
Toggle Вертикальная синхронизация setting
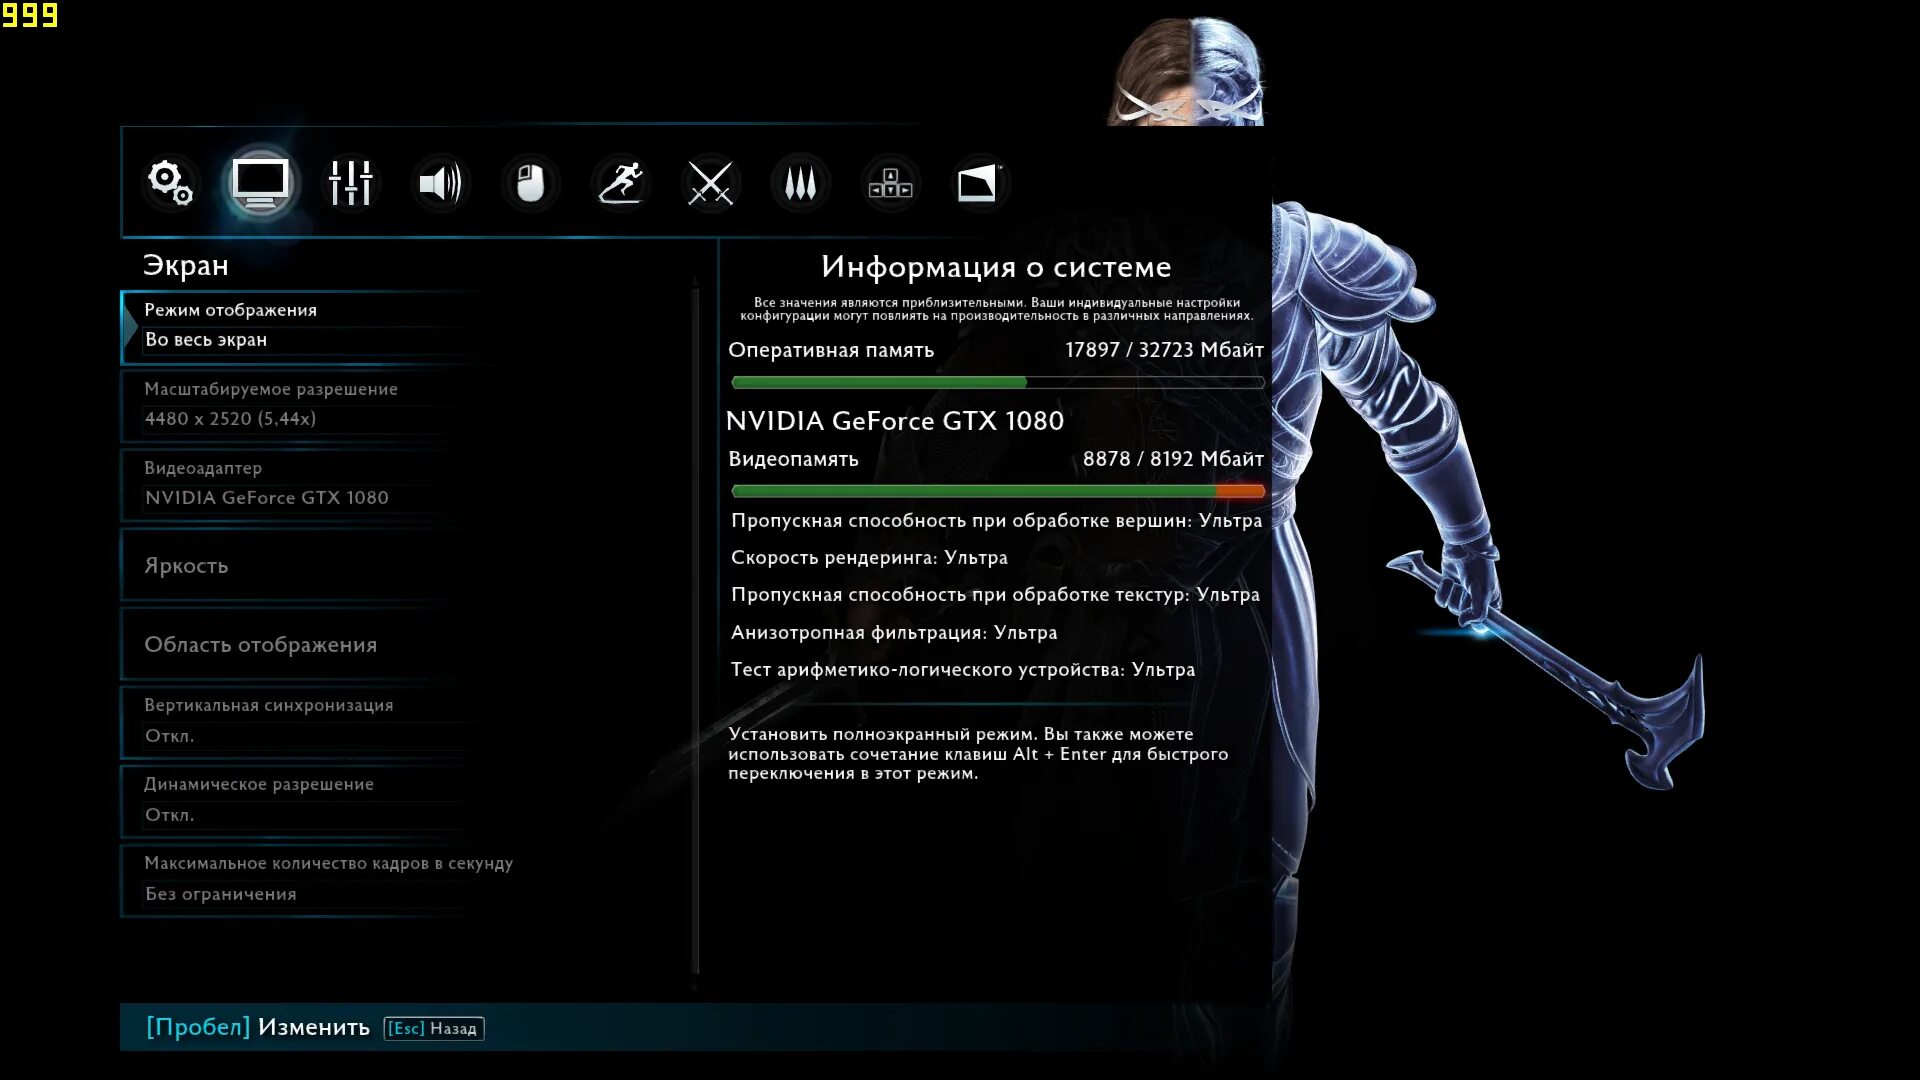click(300, 720)
